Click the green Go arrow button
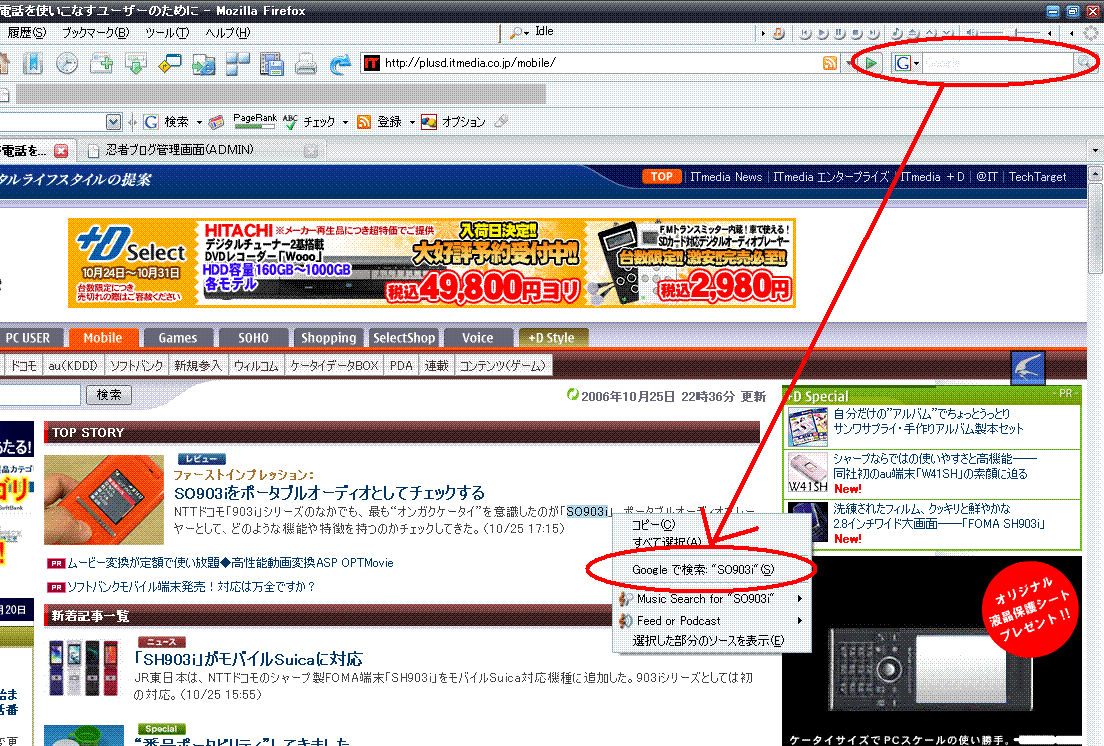Screen dimensions: 1104x746 click(x=871, y=63)
